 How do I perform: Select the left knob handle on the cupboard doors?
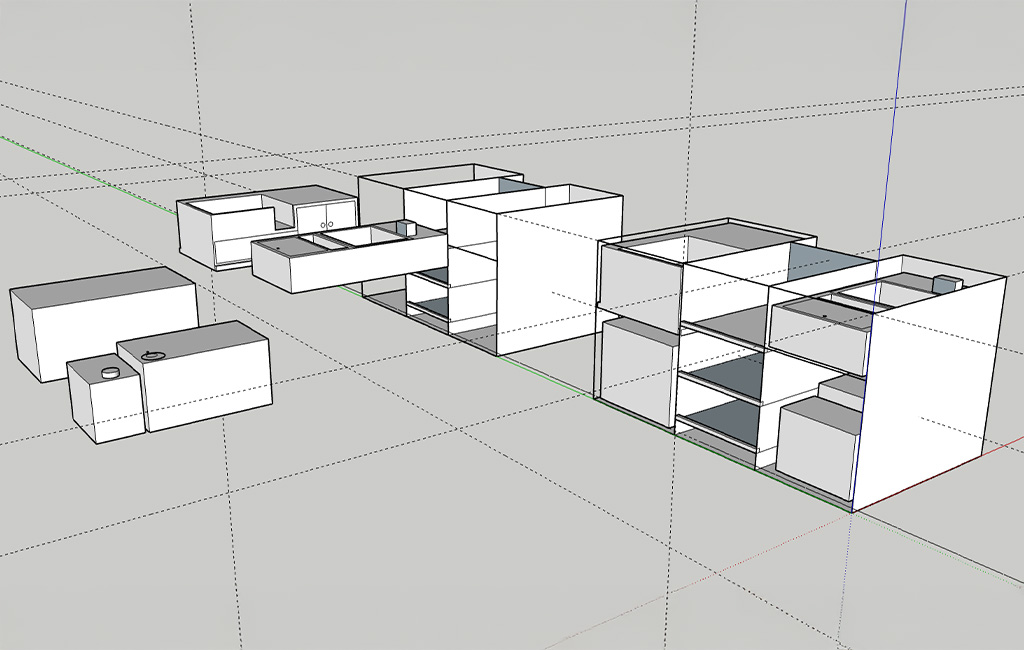[x=322, y=224]
